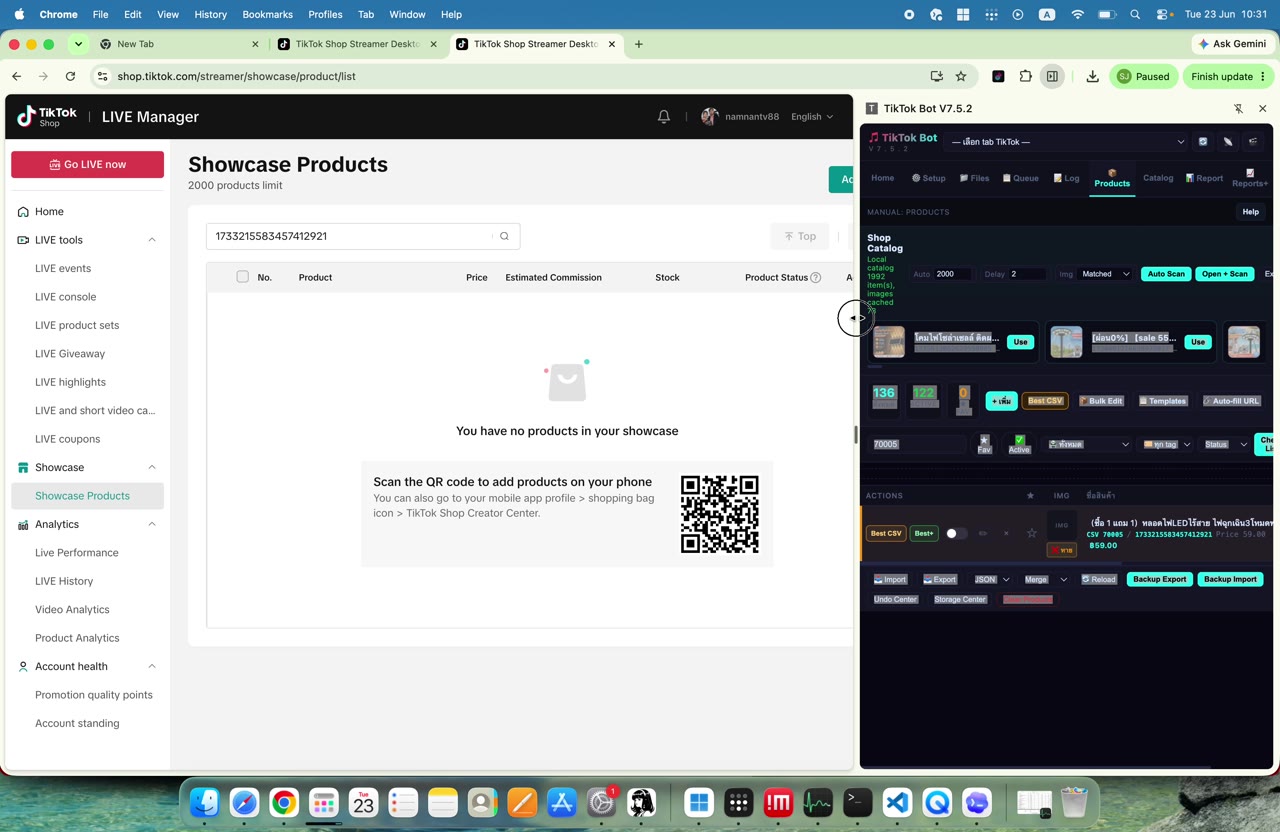The width and height of the screenshot is (1280, 832).
Task: Open the Log tab in TikTok Bot
Action: (x=1066, y=178)
